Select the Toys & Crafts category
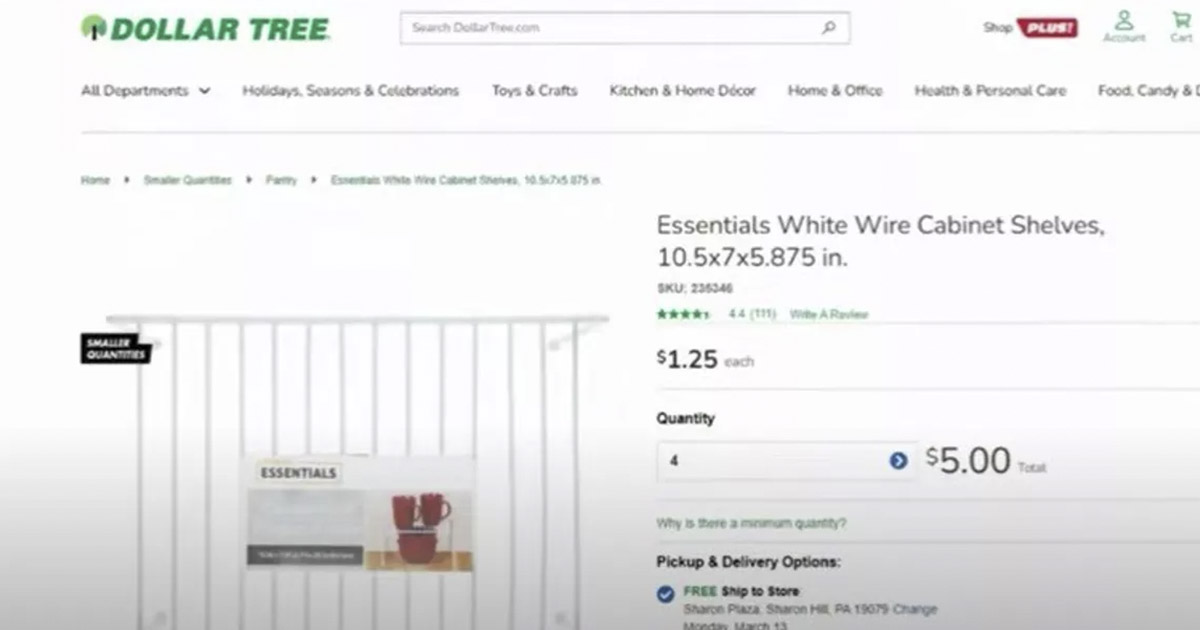This screenshot has width=1200, height=630. point(533,90)
